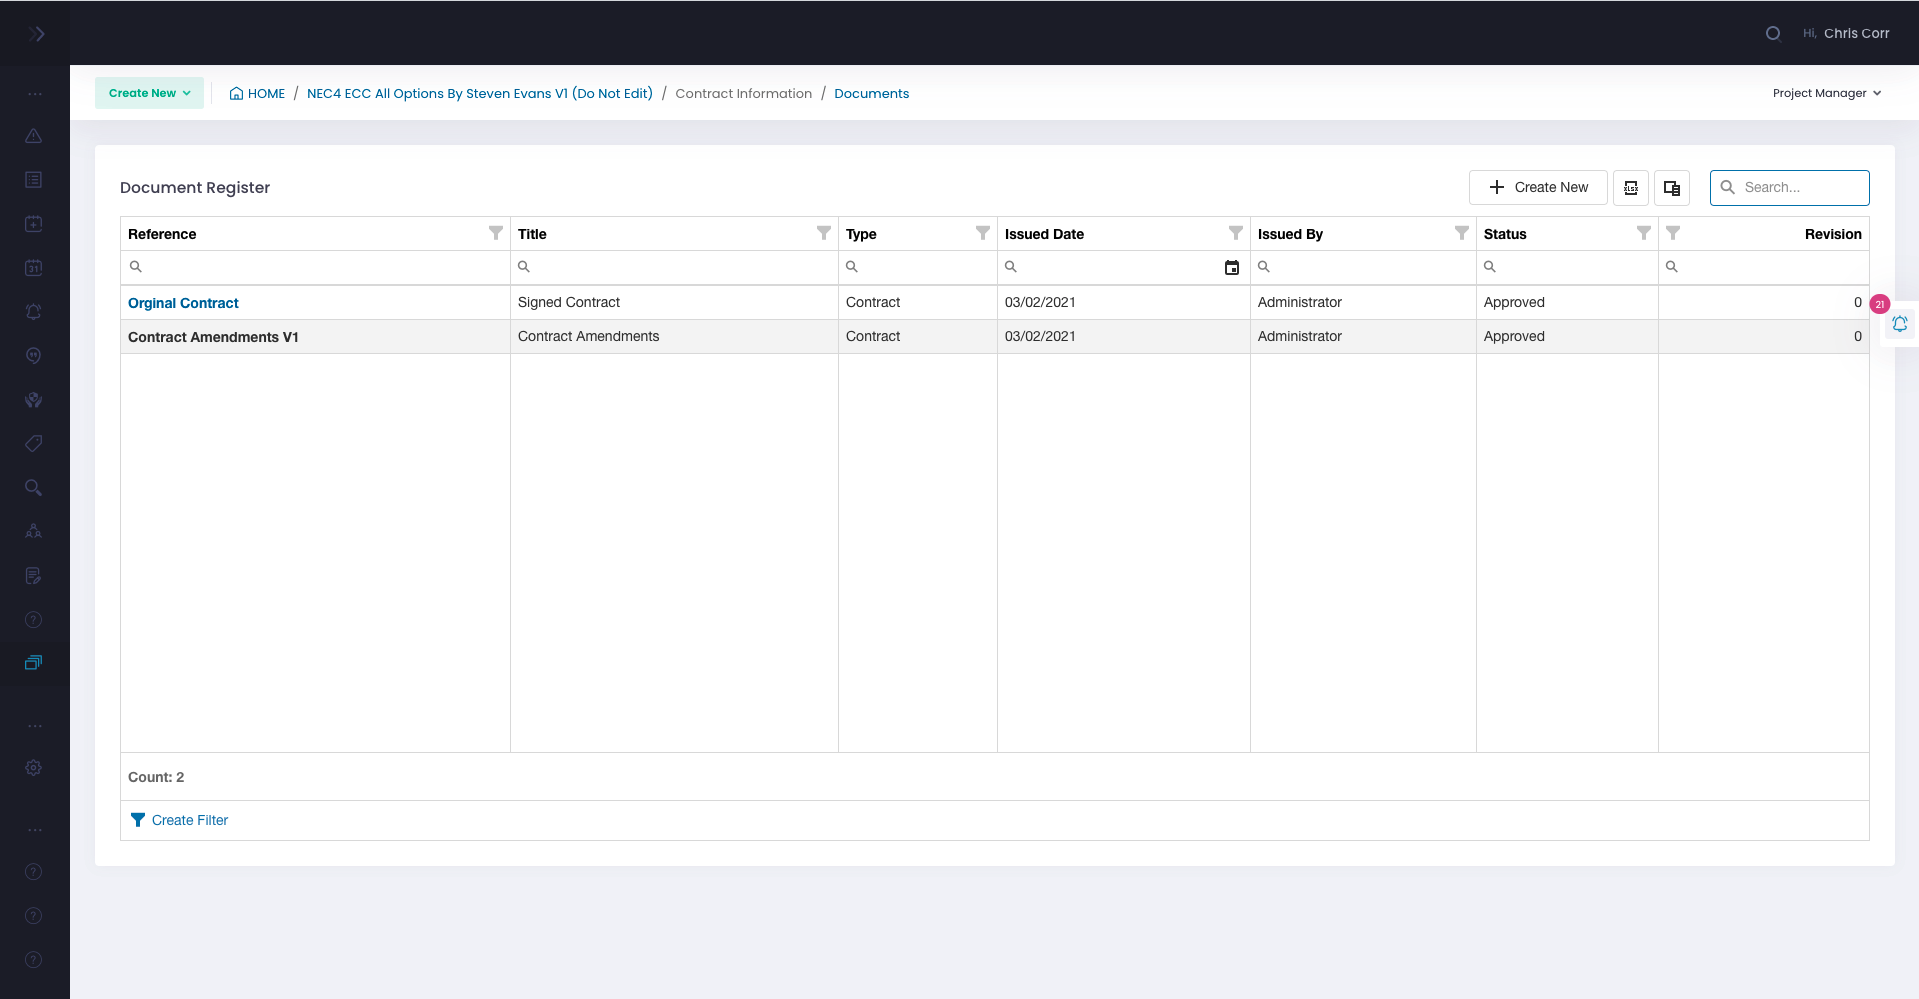1919x999 pixels.
Task: Sort by the Status column header
Action: click(x=1505, y=234)
